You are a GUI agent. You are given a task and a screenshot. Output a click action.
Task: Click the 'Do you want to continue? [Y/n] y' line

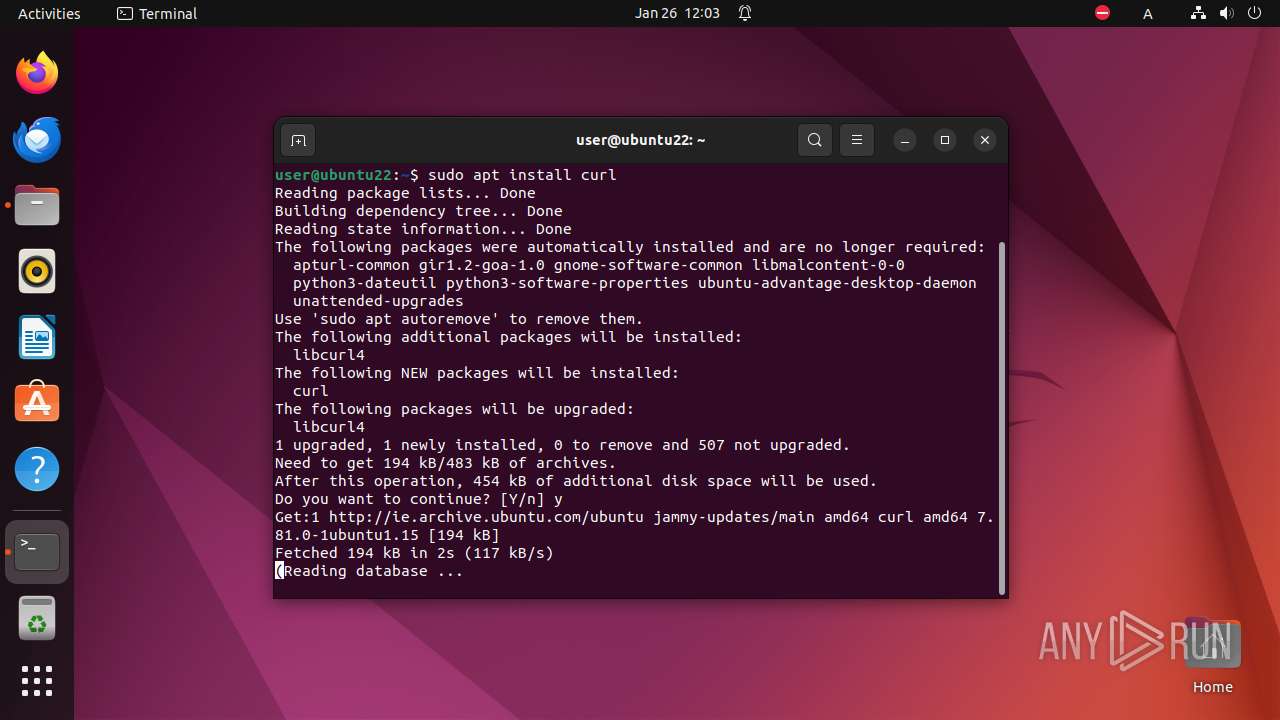click(x=419, y=499)
